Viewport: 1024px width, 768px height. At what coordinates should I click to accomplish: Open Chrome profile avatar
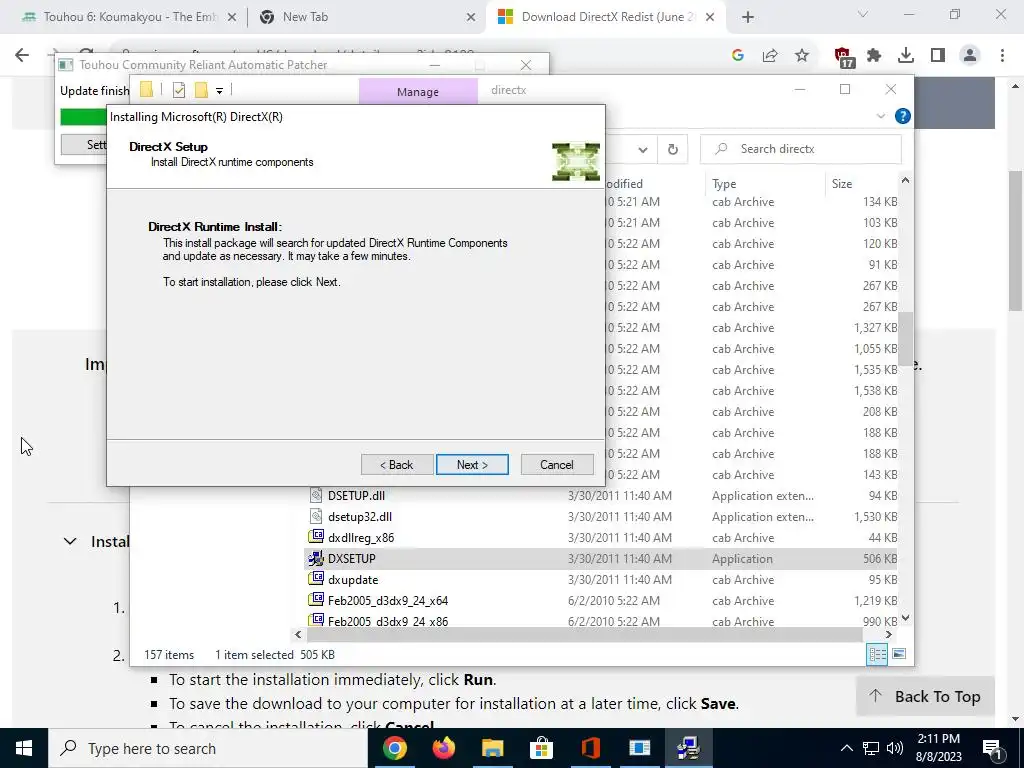coord(970,56)
